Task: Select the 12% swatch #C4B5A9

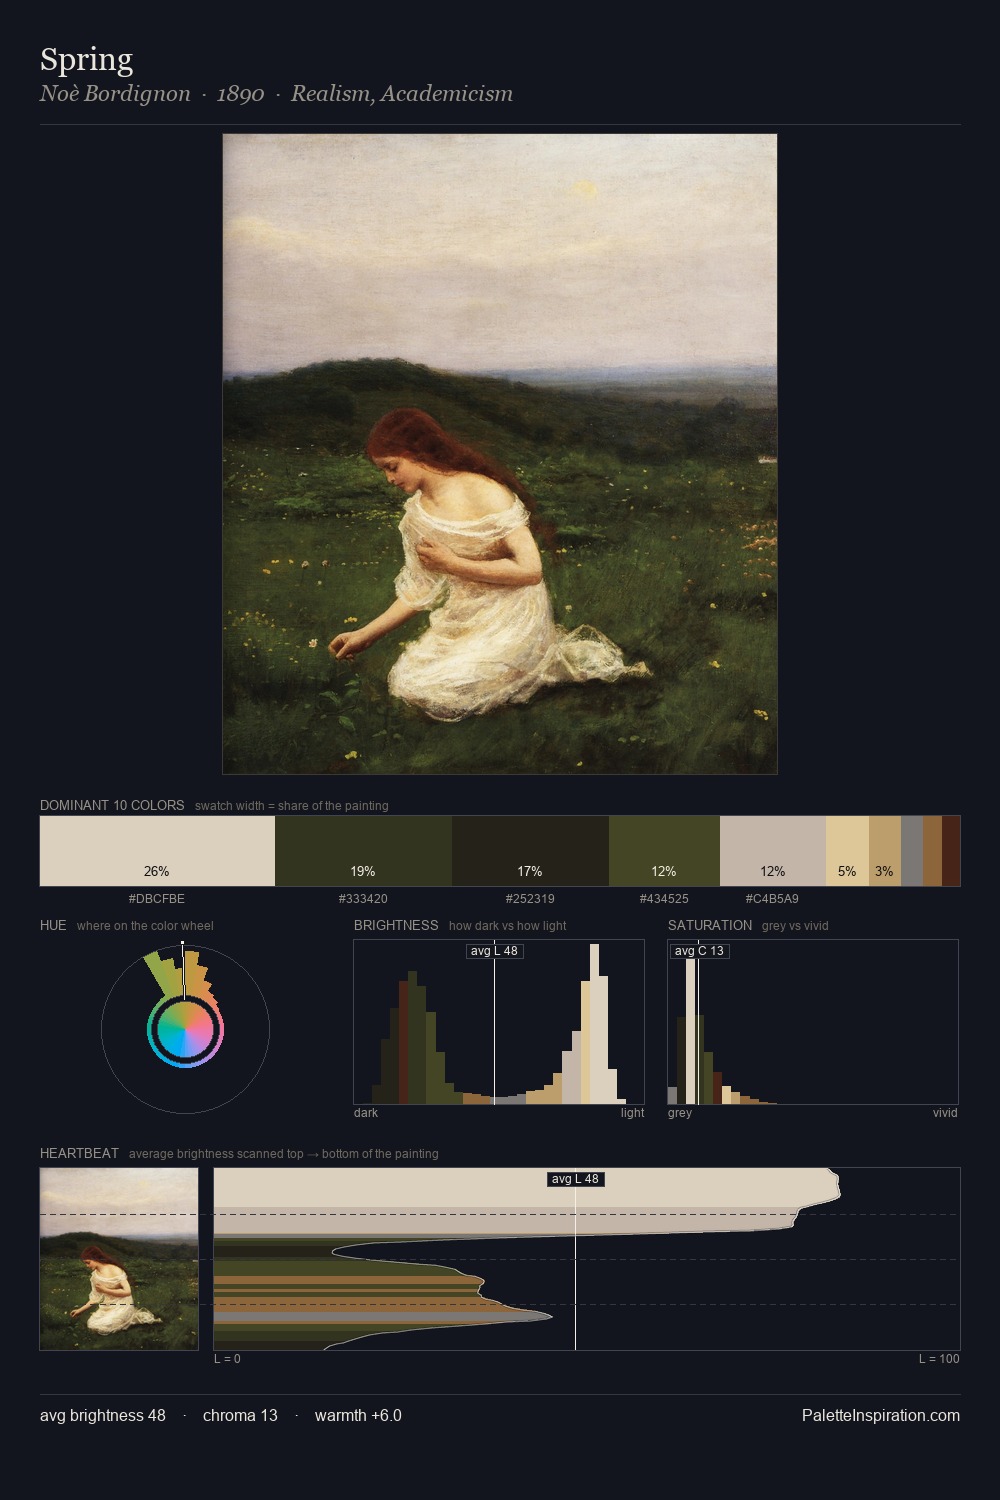Action: point(773,851)
